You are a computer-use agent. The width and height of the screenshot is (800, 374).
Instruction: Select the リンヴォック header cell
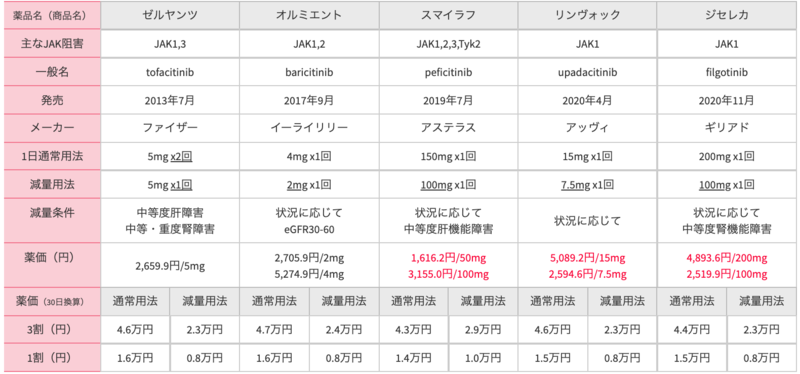click(587, 15)
